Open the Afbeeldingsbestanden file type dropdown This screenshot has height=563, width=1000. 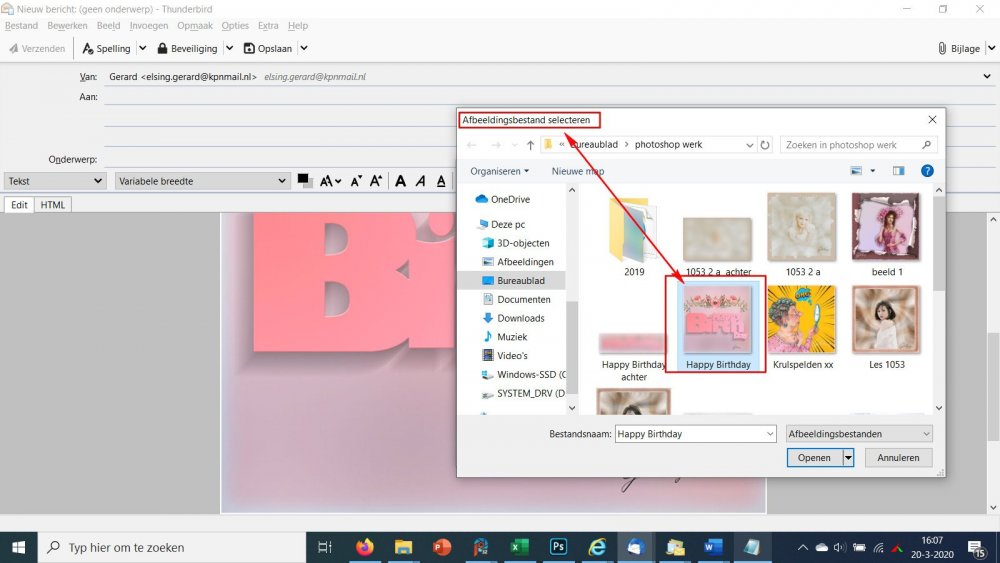pos(859,434)
